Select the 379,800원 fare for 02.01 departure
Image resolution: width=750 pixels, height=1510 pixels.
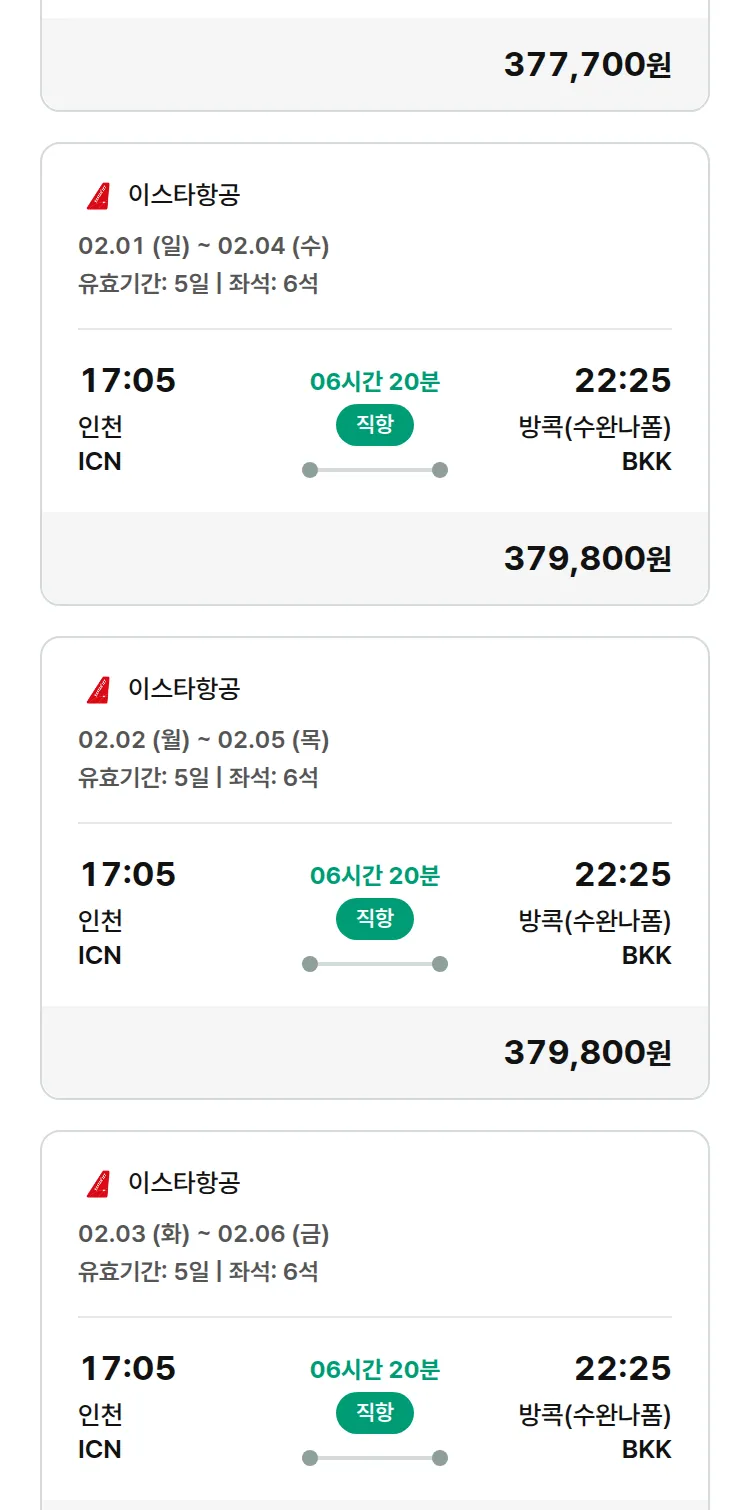tap(587, 559)
